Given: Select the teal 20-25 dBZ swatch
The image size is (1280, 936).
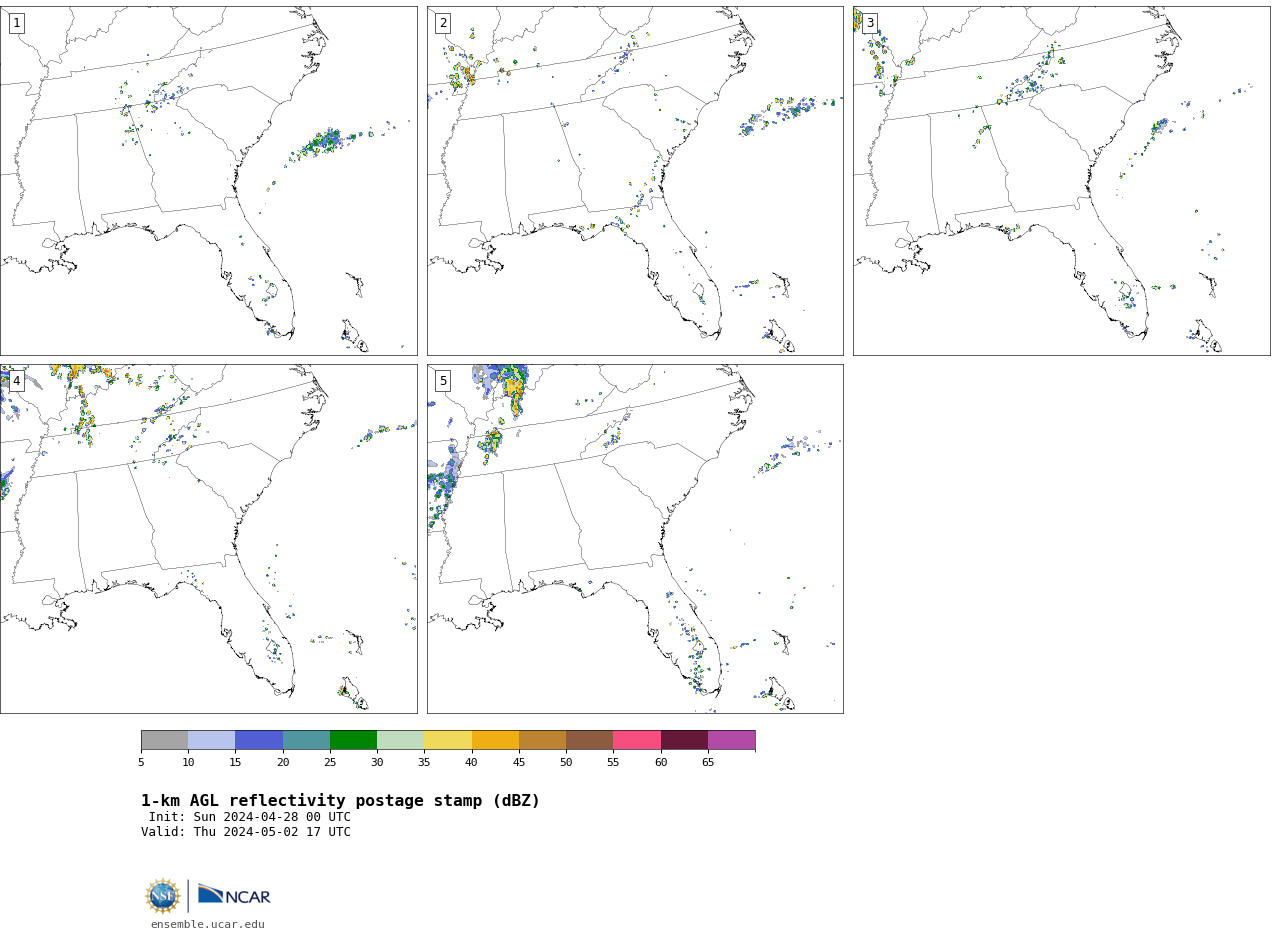Looking at the screenshot, I should coord(306,740).
